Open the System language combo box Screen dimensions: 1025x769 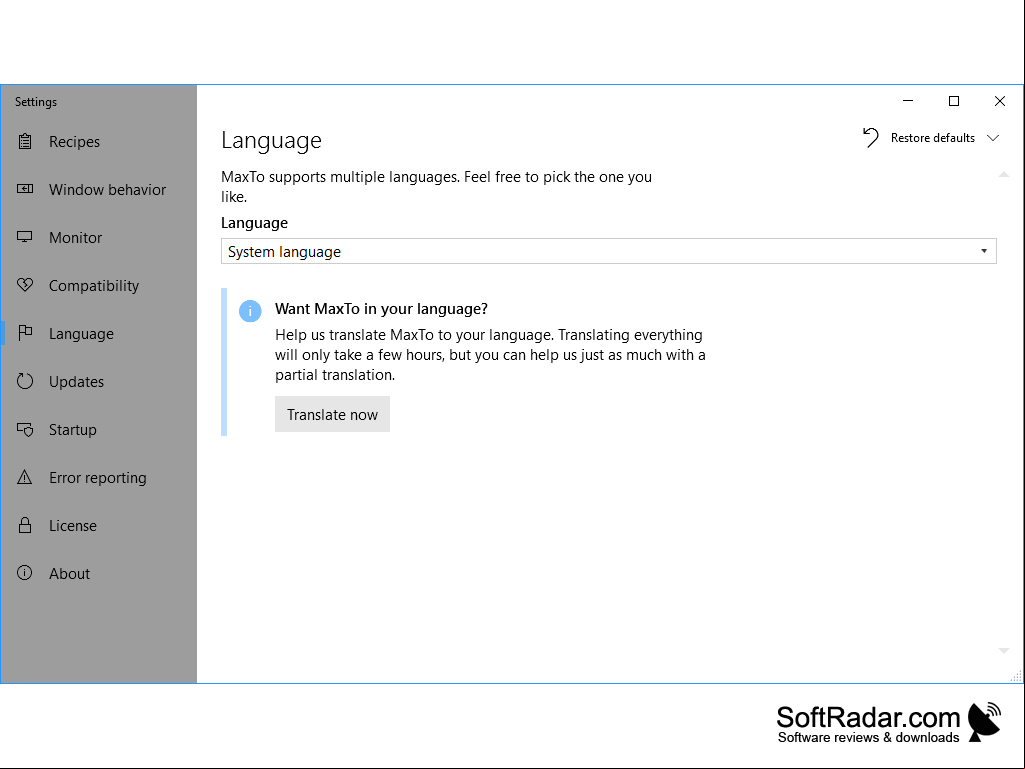click(x=609, y=251)
